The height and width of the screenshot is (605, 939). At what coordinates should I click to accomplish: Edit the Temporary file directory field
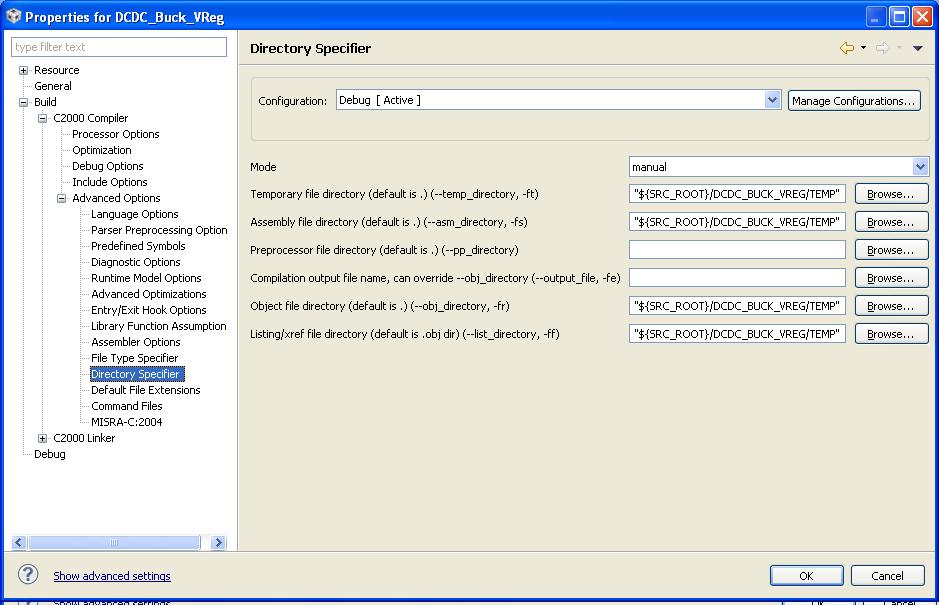[737, 194]
